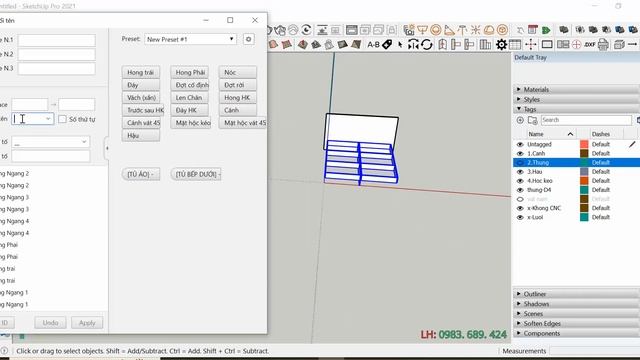Click the 'Hong Phải' button
Screen dimensions: 640x360
pos(190,72)
